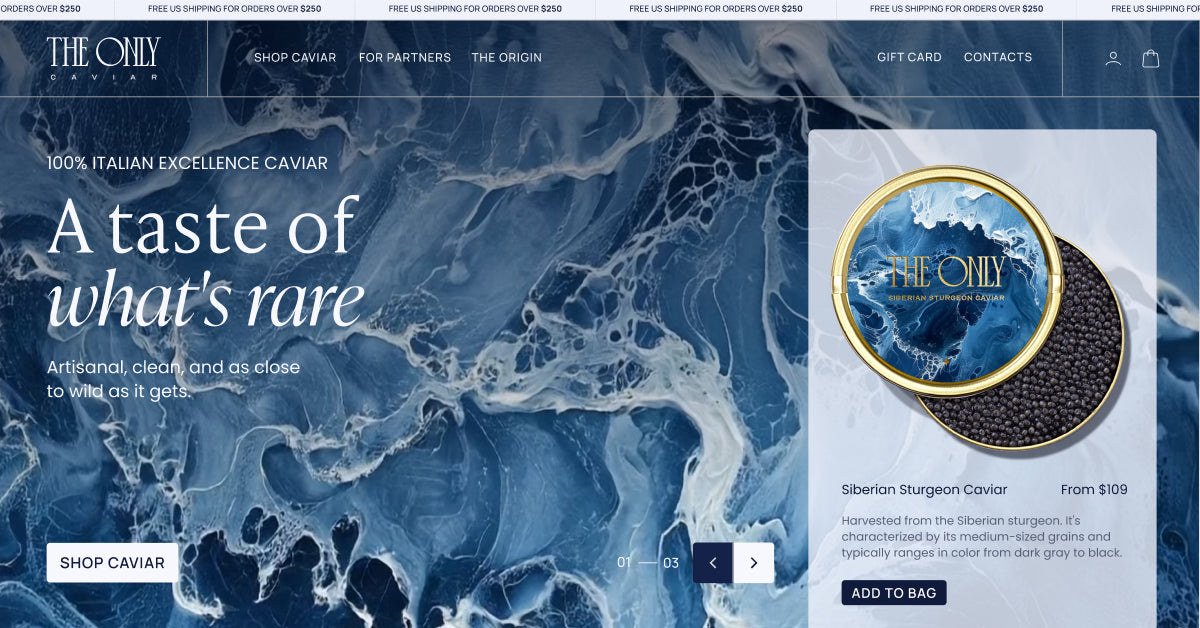Click the From $109 price label
Viewport: 1200px width, 628px height.
pos(1094,490)
